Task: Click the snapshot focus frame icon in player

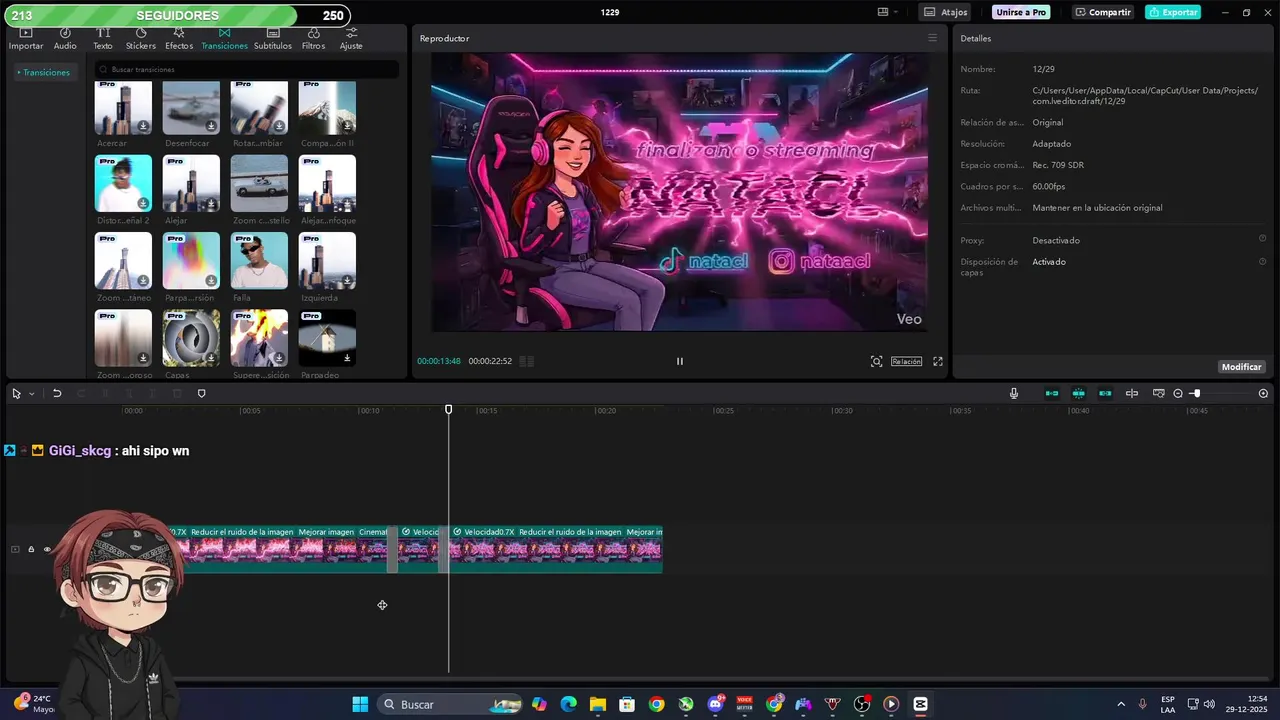Action: point(876,361)
